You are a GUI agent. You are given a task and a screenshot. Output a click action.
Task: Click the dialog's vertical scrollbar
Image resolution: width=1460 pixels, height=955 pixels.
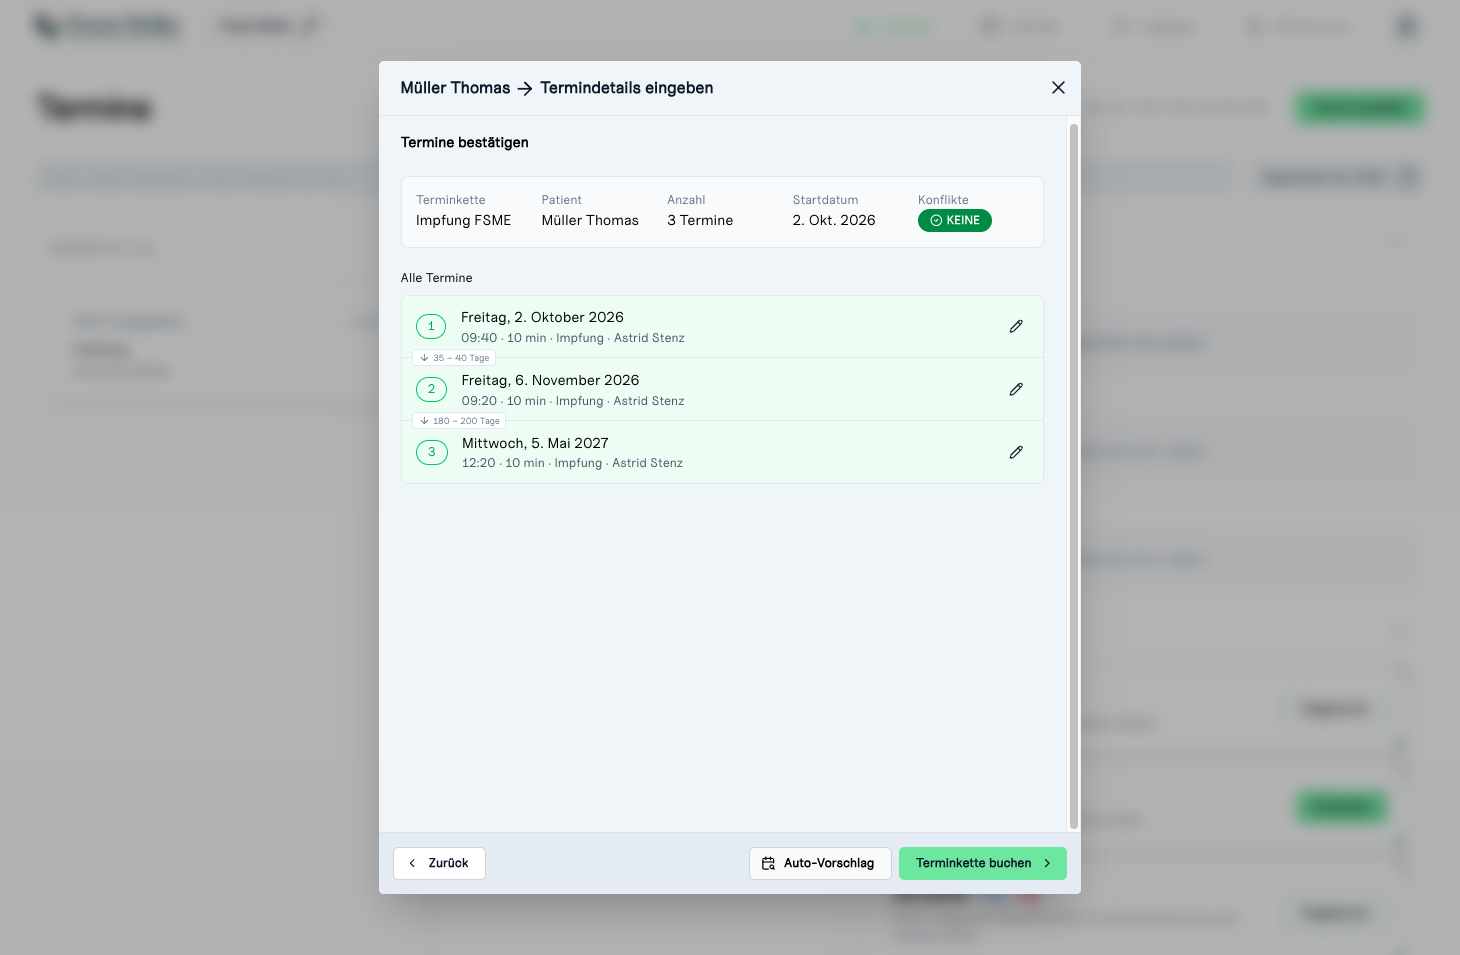pos(1074,476)
